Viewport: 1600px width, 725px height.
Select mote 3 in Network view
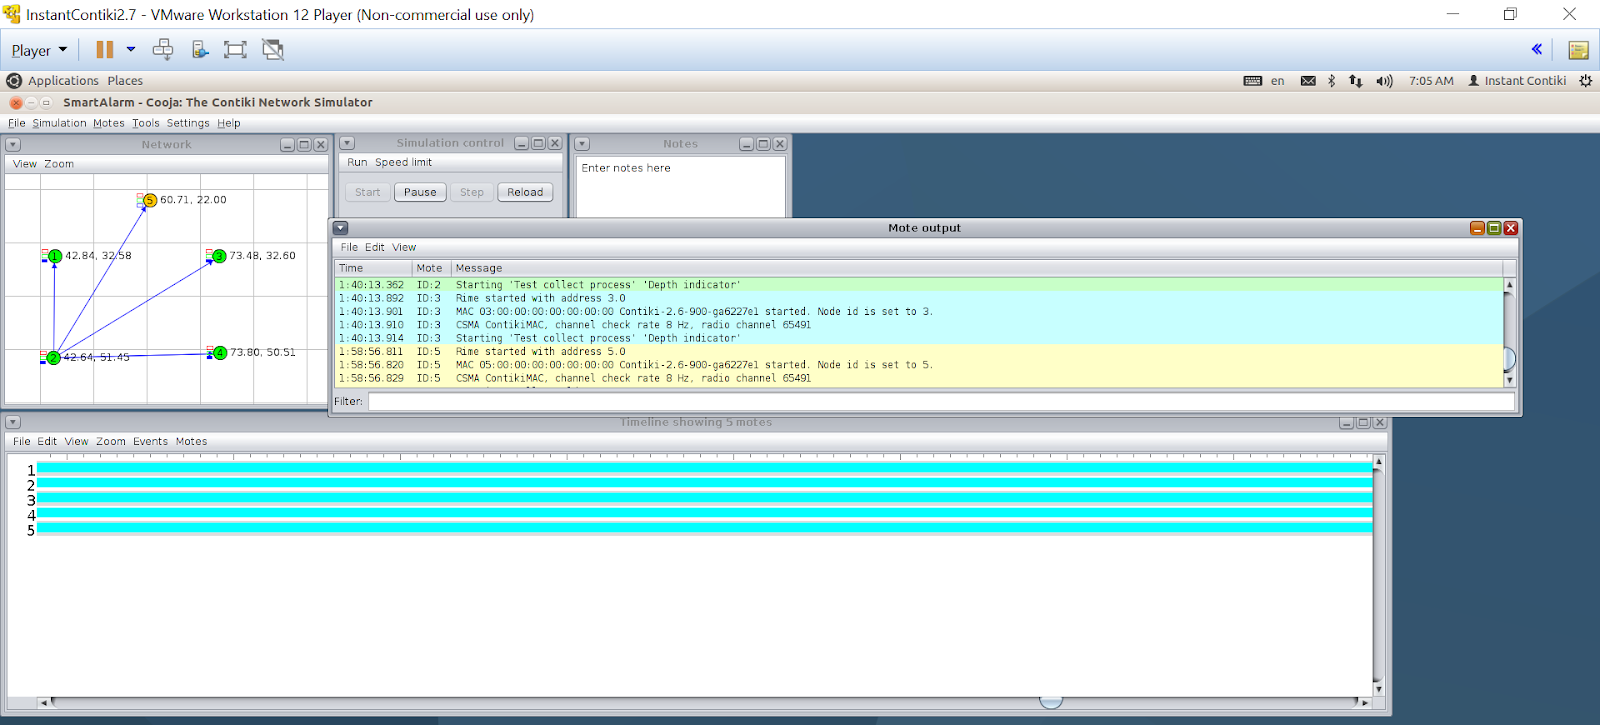click(x=219, y=256)
